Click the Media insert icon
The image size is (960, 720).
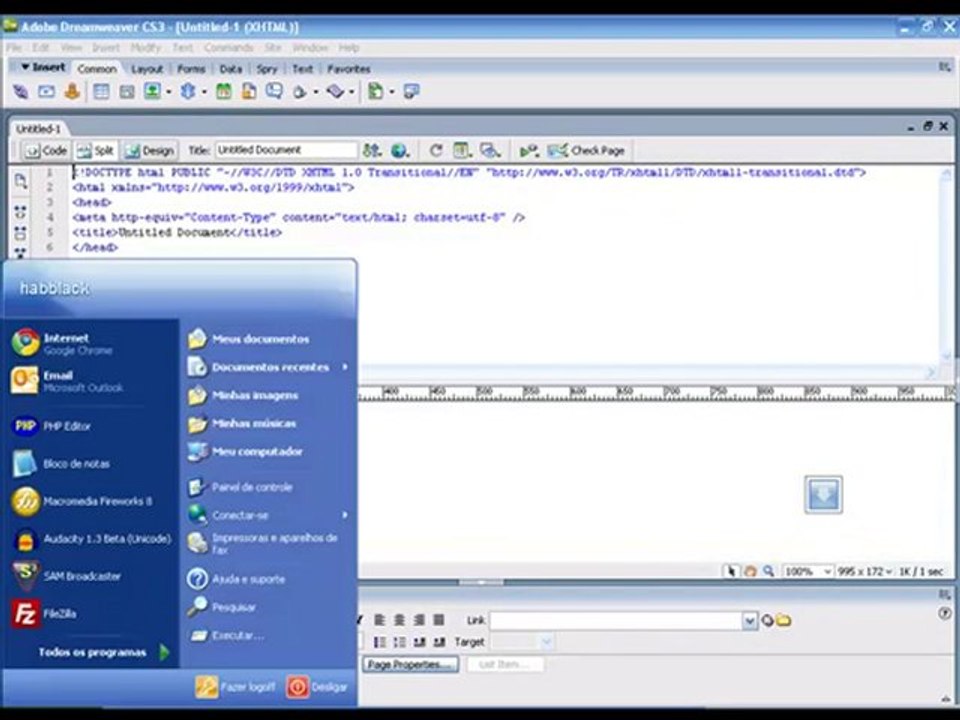tap(187, 92)
